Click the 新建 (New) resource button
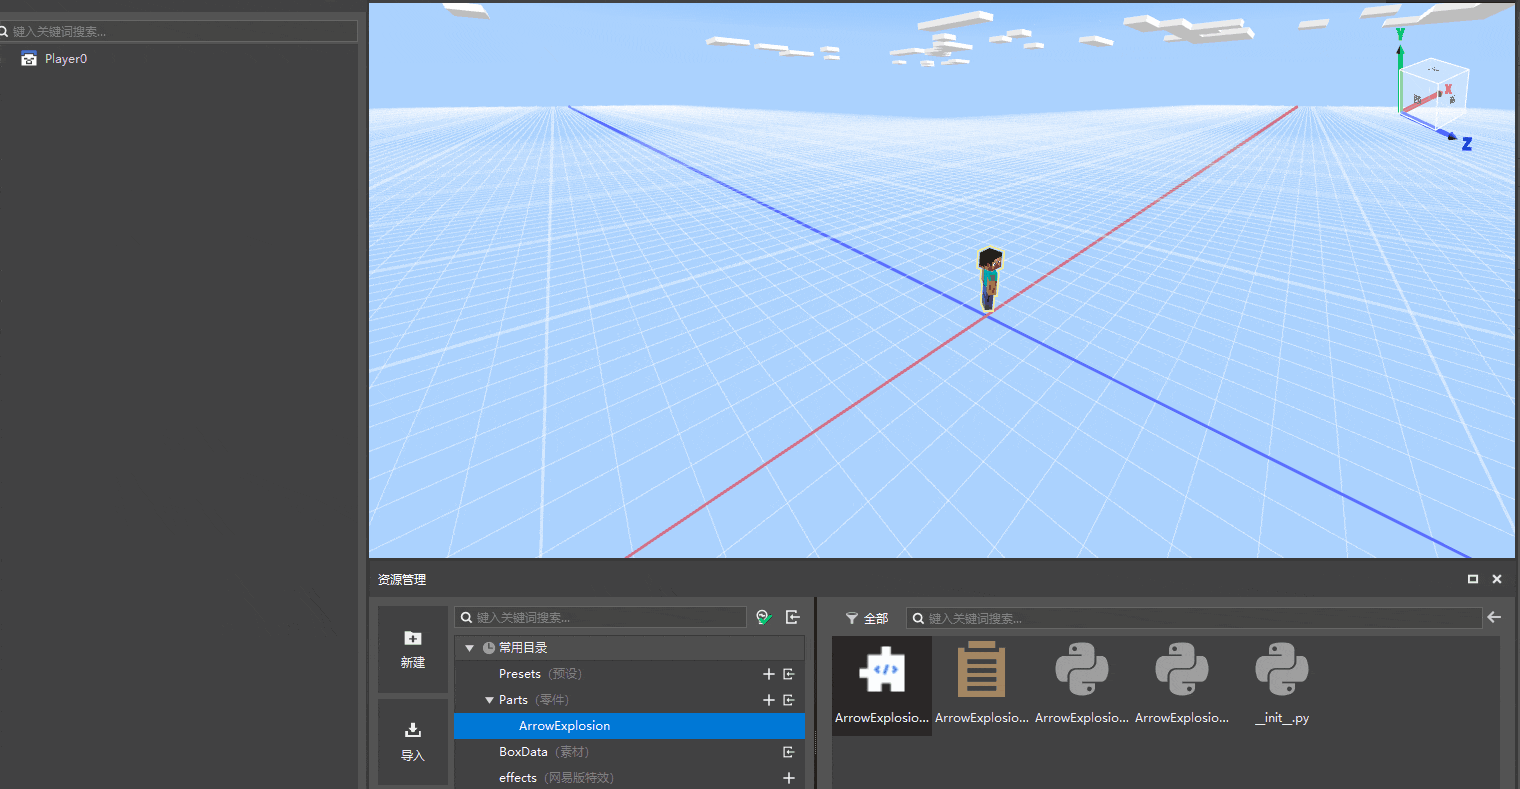The height and width of the screenshot is (789, 1520). (412, 649)
